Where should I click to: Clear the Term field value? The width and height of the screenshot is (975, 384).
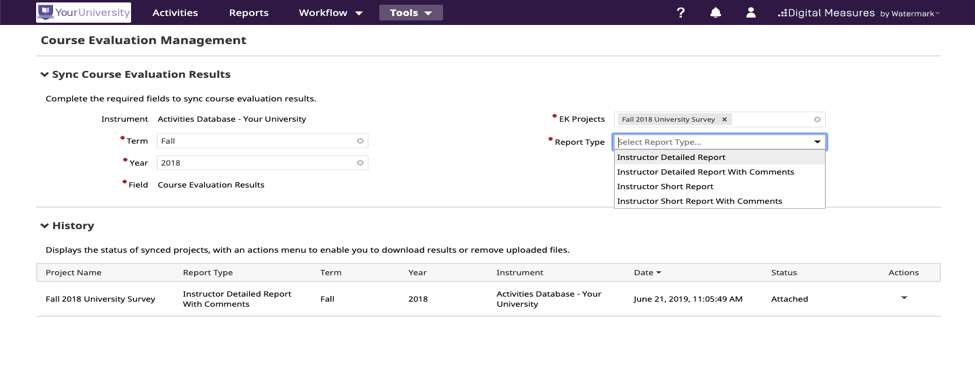coord(360,141)
